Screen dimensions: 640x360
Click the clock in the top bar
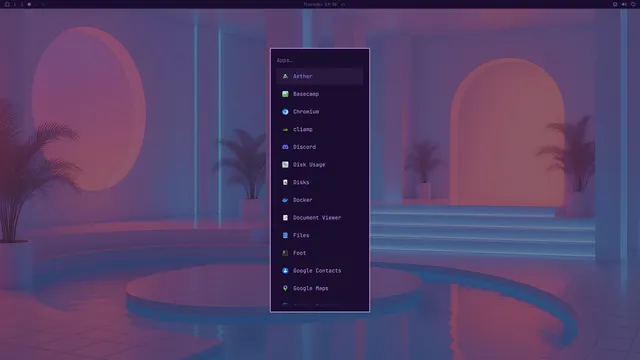coord(320,4)
